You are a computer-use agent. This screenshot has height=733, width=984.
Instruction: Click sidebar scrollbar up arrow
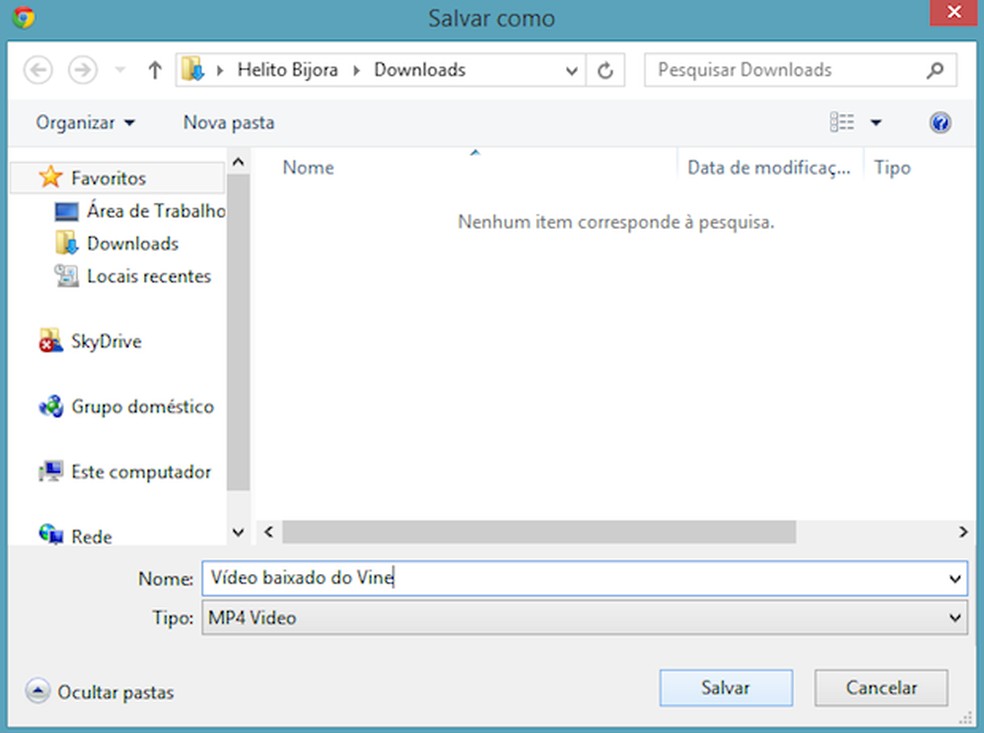tap(238, 163)
